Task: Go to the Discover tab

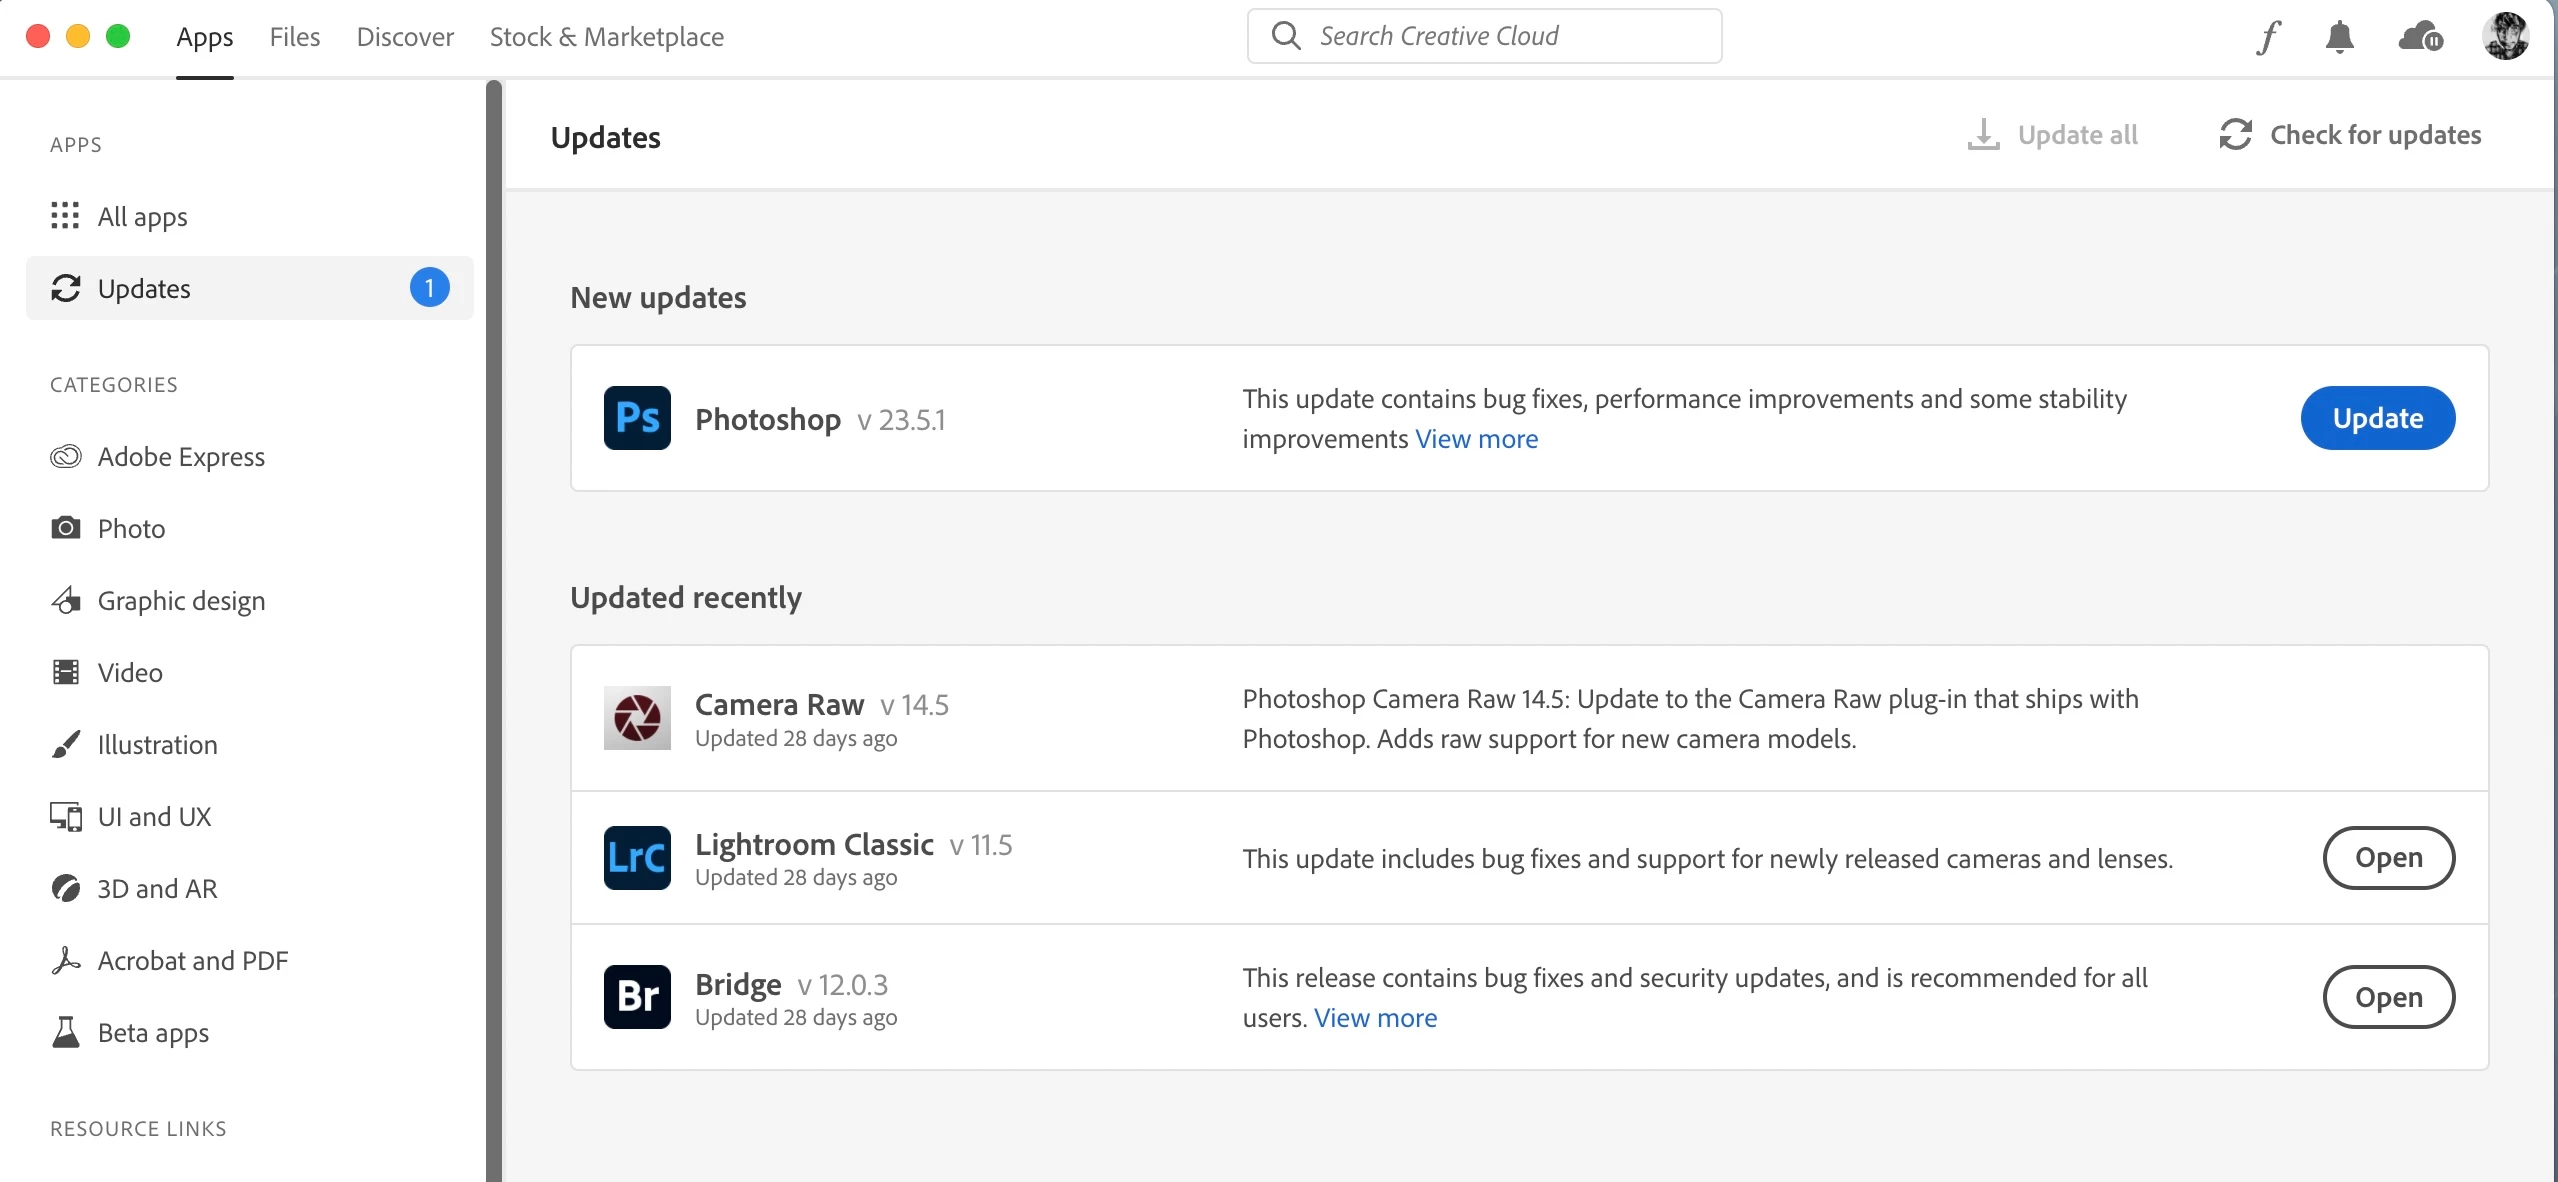Action: coord(405,37)
